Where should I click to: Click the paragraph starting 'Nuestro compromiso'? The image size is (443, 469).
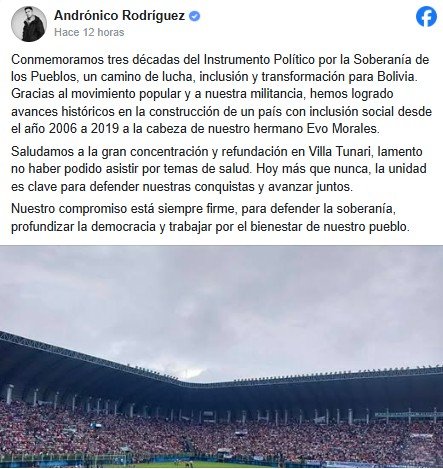click(210, 218)
